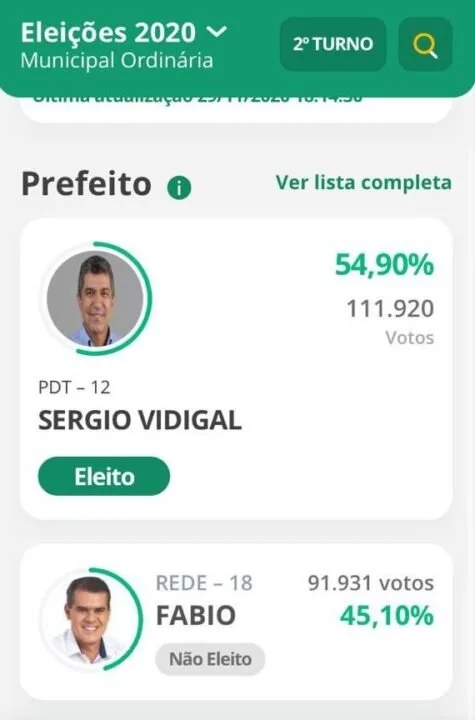Click the Prefeito info icon
Viewport: 475px width, 720px height.
[x=179, y=188]
